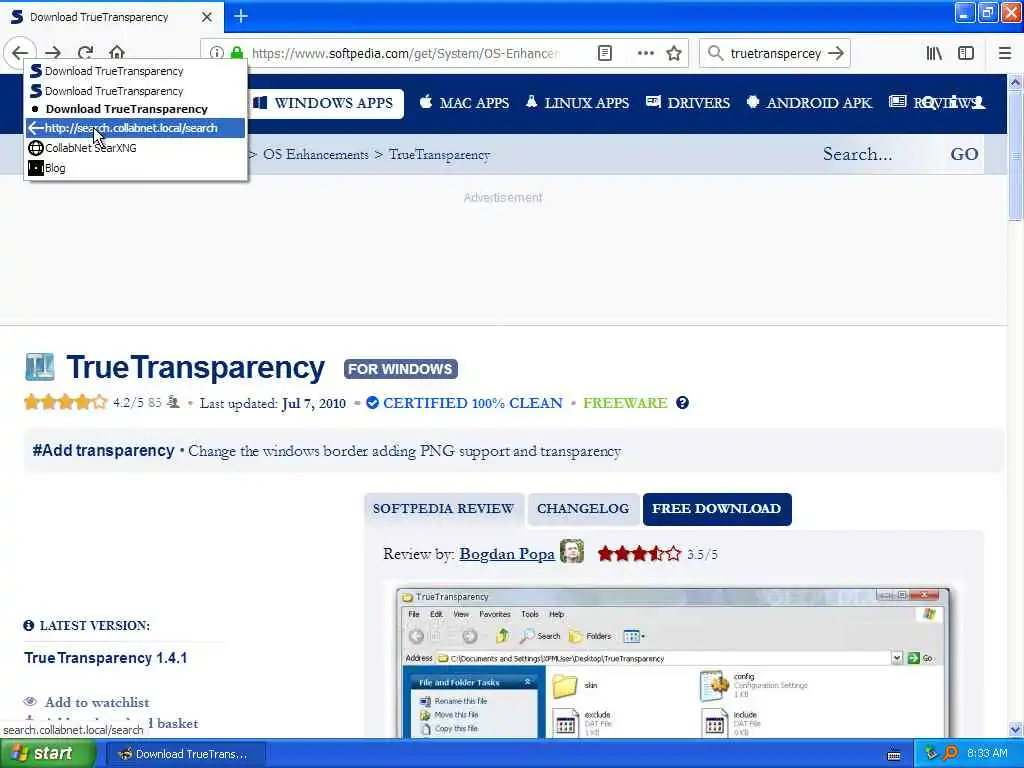This screenshot has width=1024, height=768.
Task: Show site information icon in address bar
Action: (217, 53)
